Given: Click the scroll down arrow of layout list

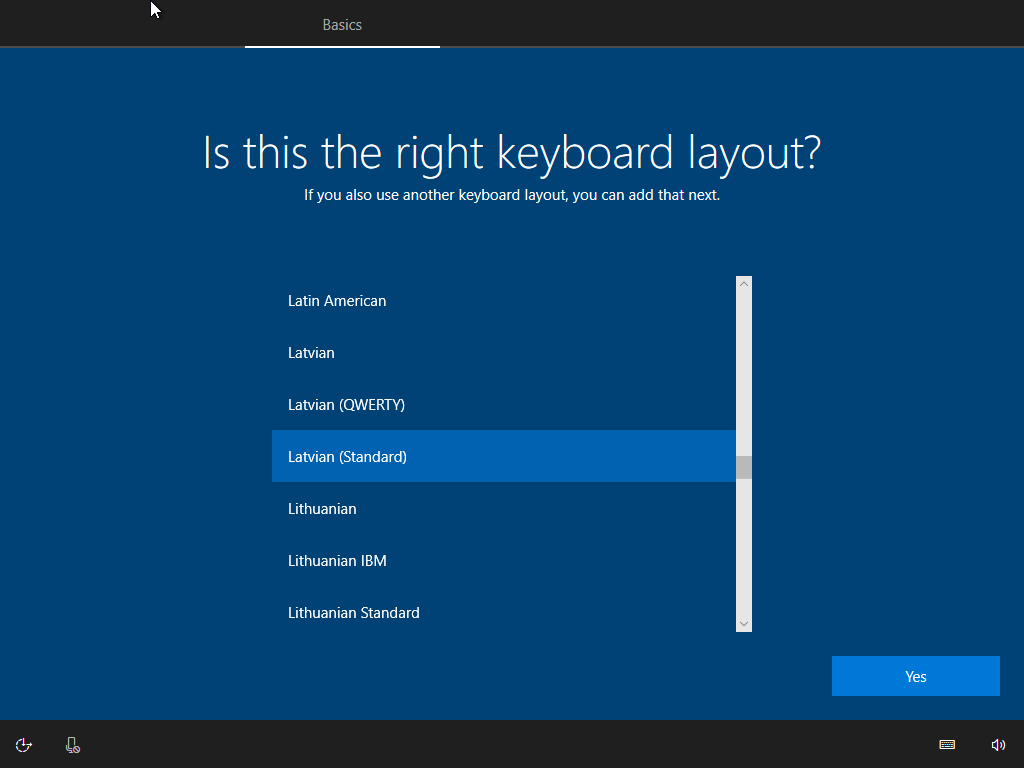Looking at the screenshot, I should pos(743,623).
